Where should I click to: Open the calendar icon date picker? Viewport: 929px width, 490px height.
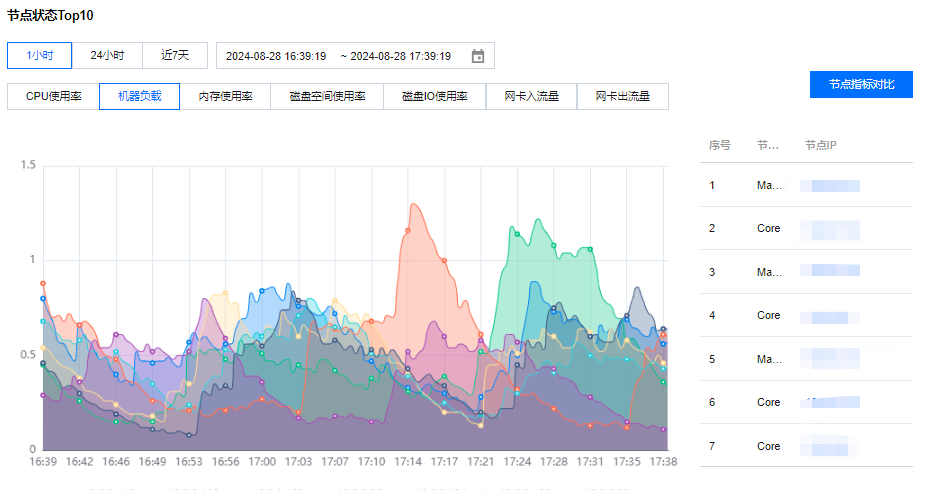(x=478, y=56)
